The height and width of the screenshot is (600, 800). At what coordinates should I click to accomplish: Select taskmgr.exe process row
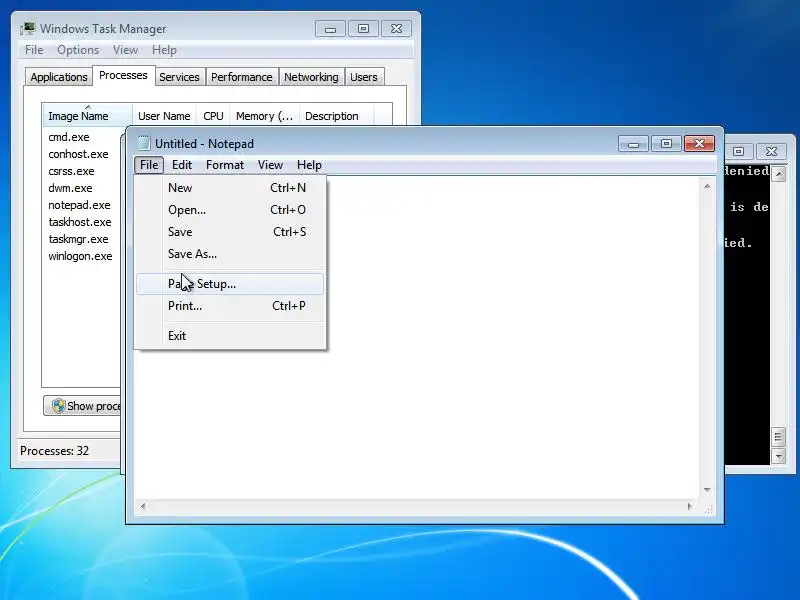[x=78, y=239]
